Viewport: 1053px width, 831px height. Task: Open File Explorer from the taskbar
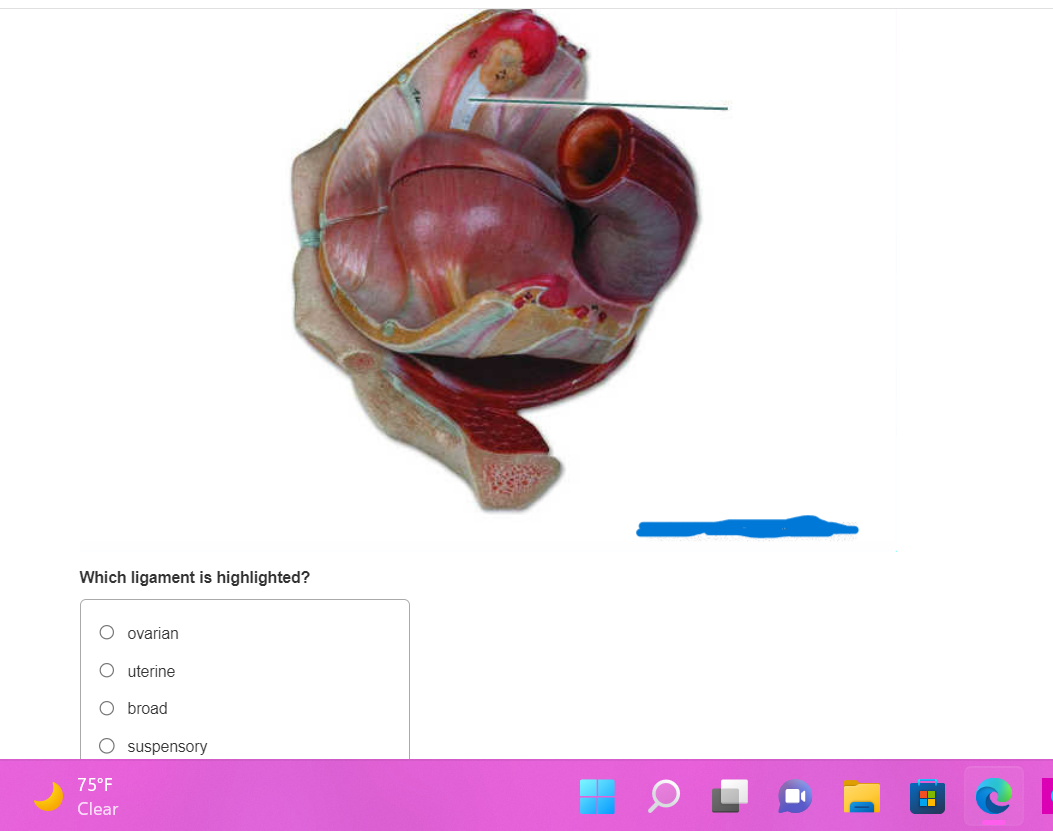coord(860,797)
